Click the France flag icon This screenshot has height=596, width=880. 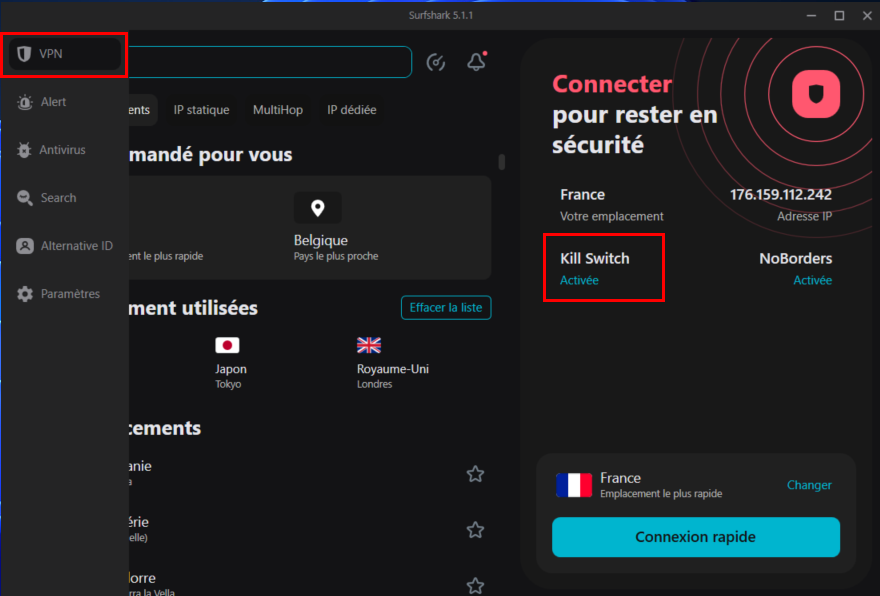[574, 485]
